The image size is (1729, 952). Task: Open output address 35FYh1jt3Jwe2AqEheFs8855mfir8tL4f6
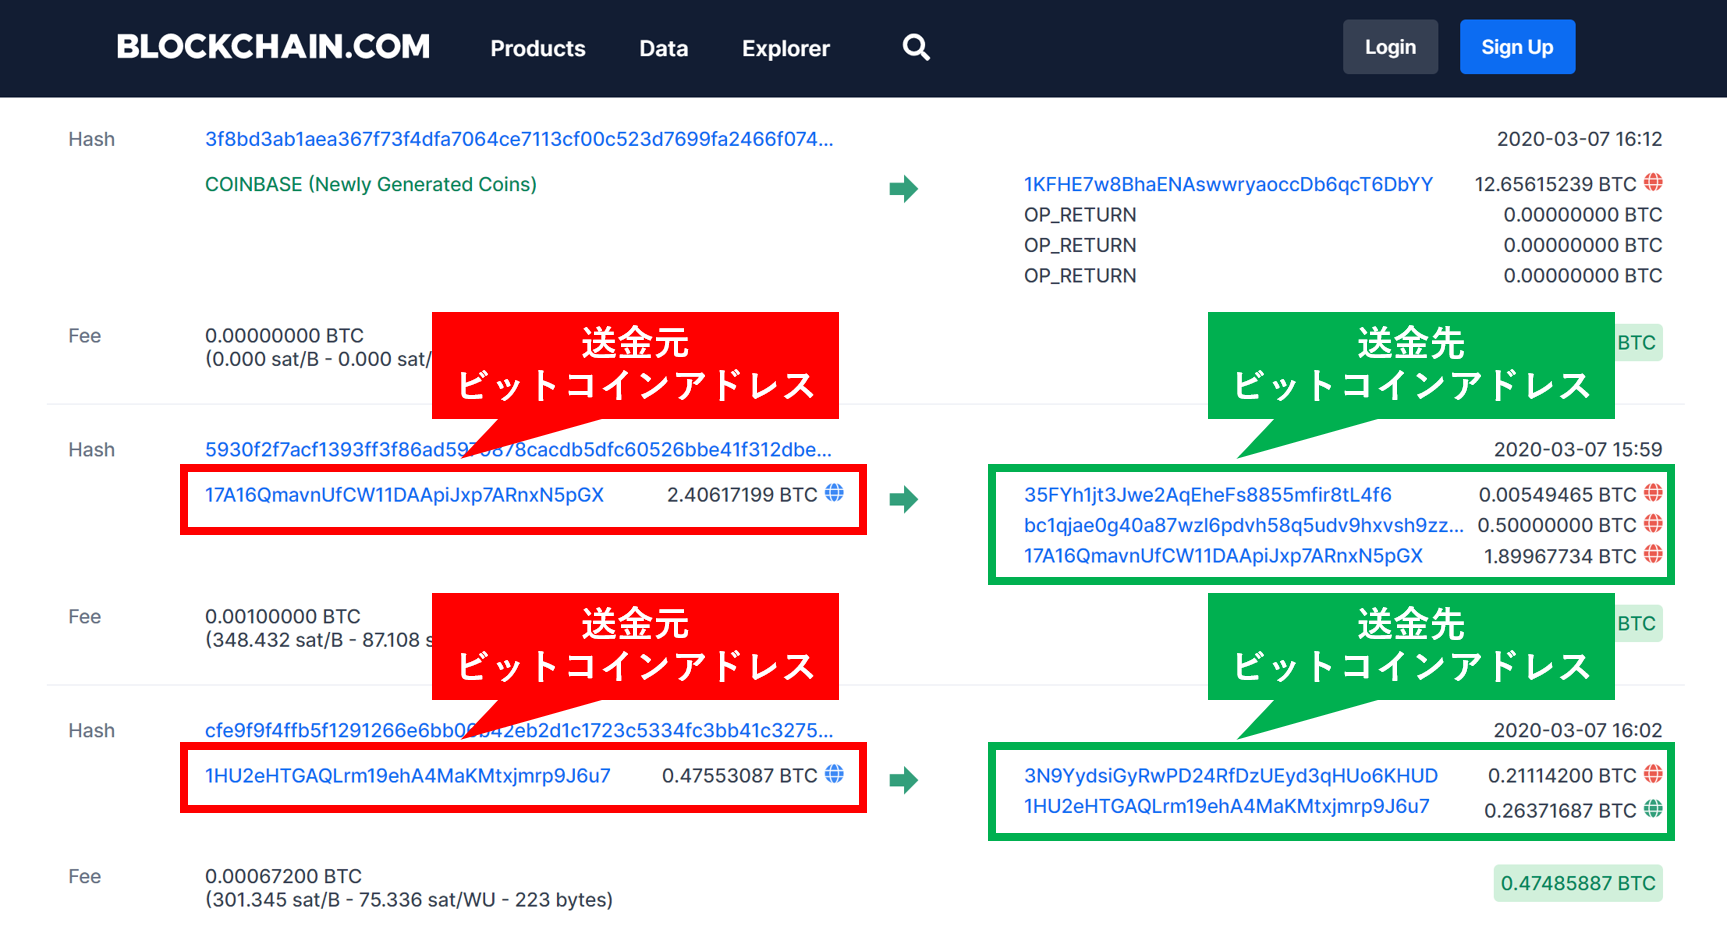click(1207, 494)
